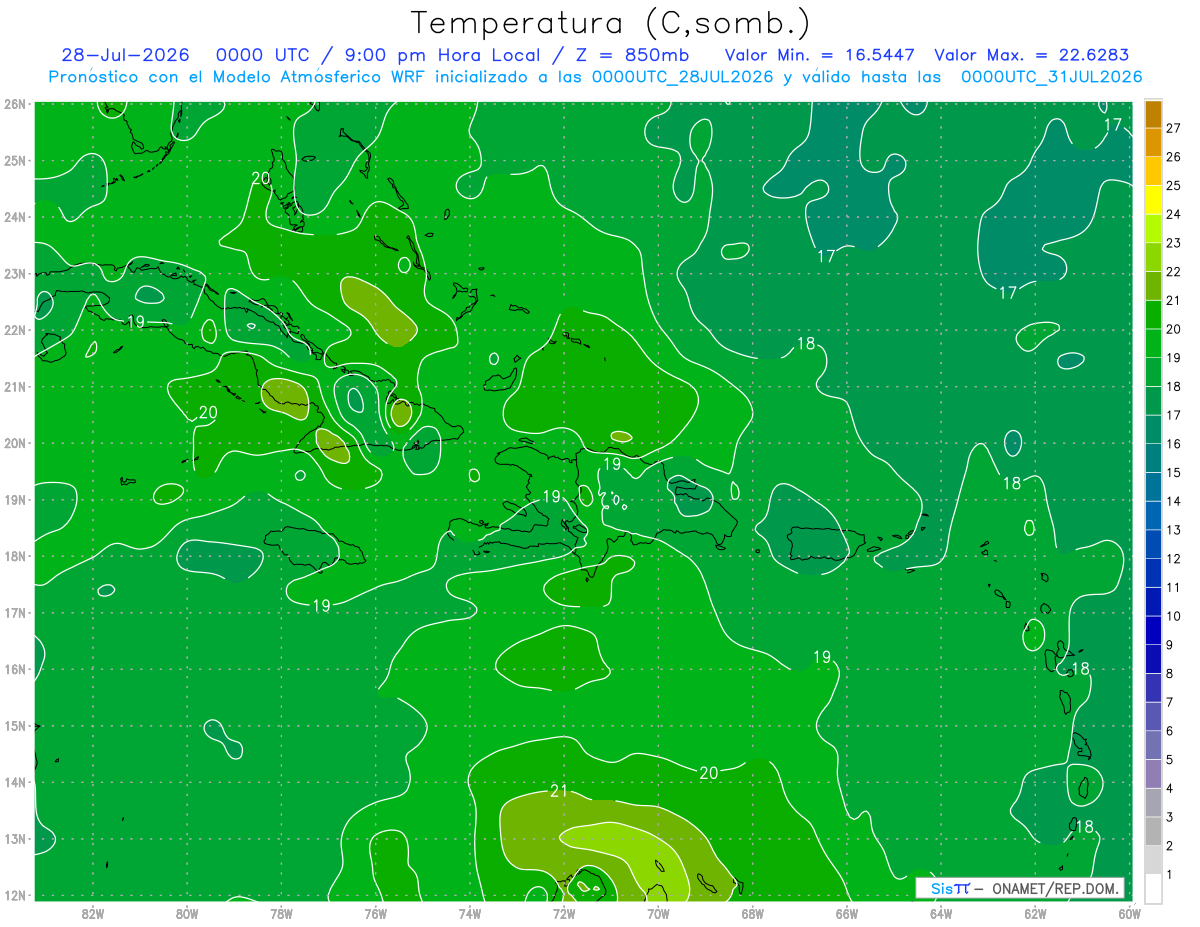
Task: Click the 14N latitude axis label
Action: 14,782
